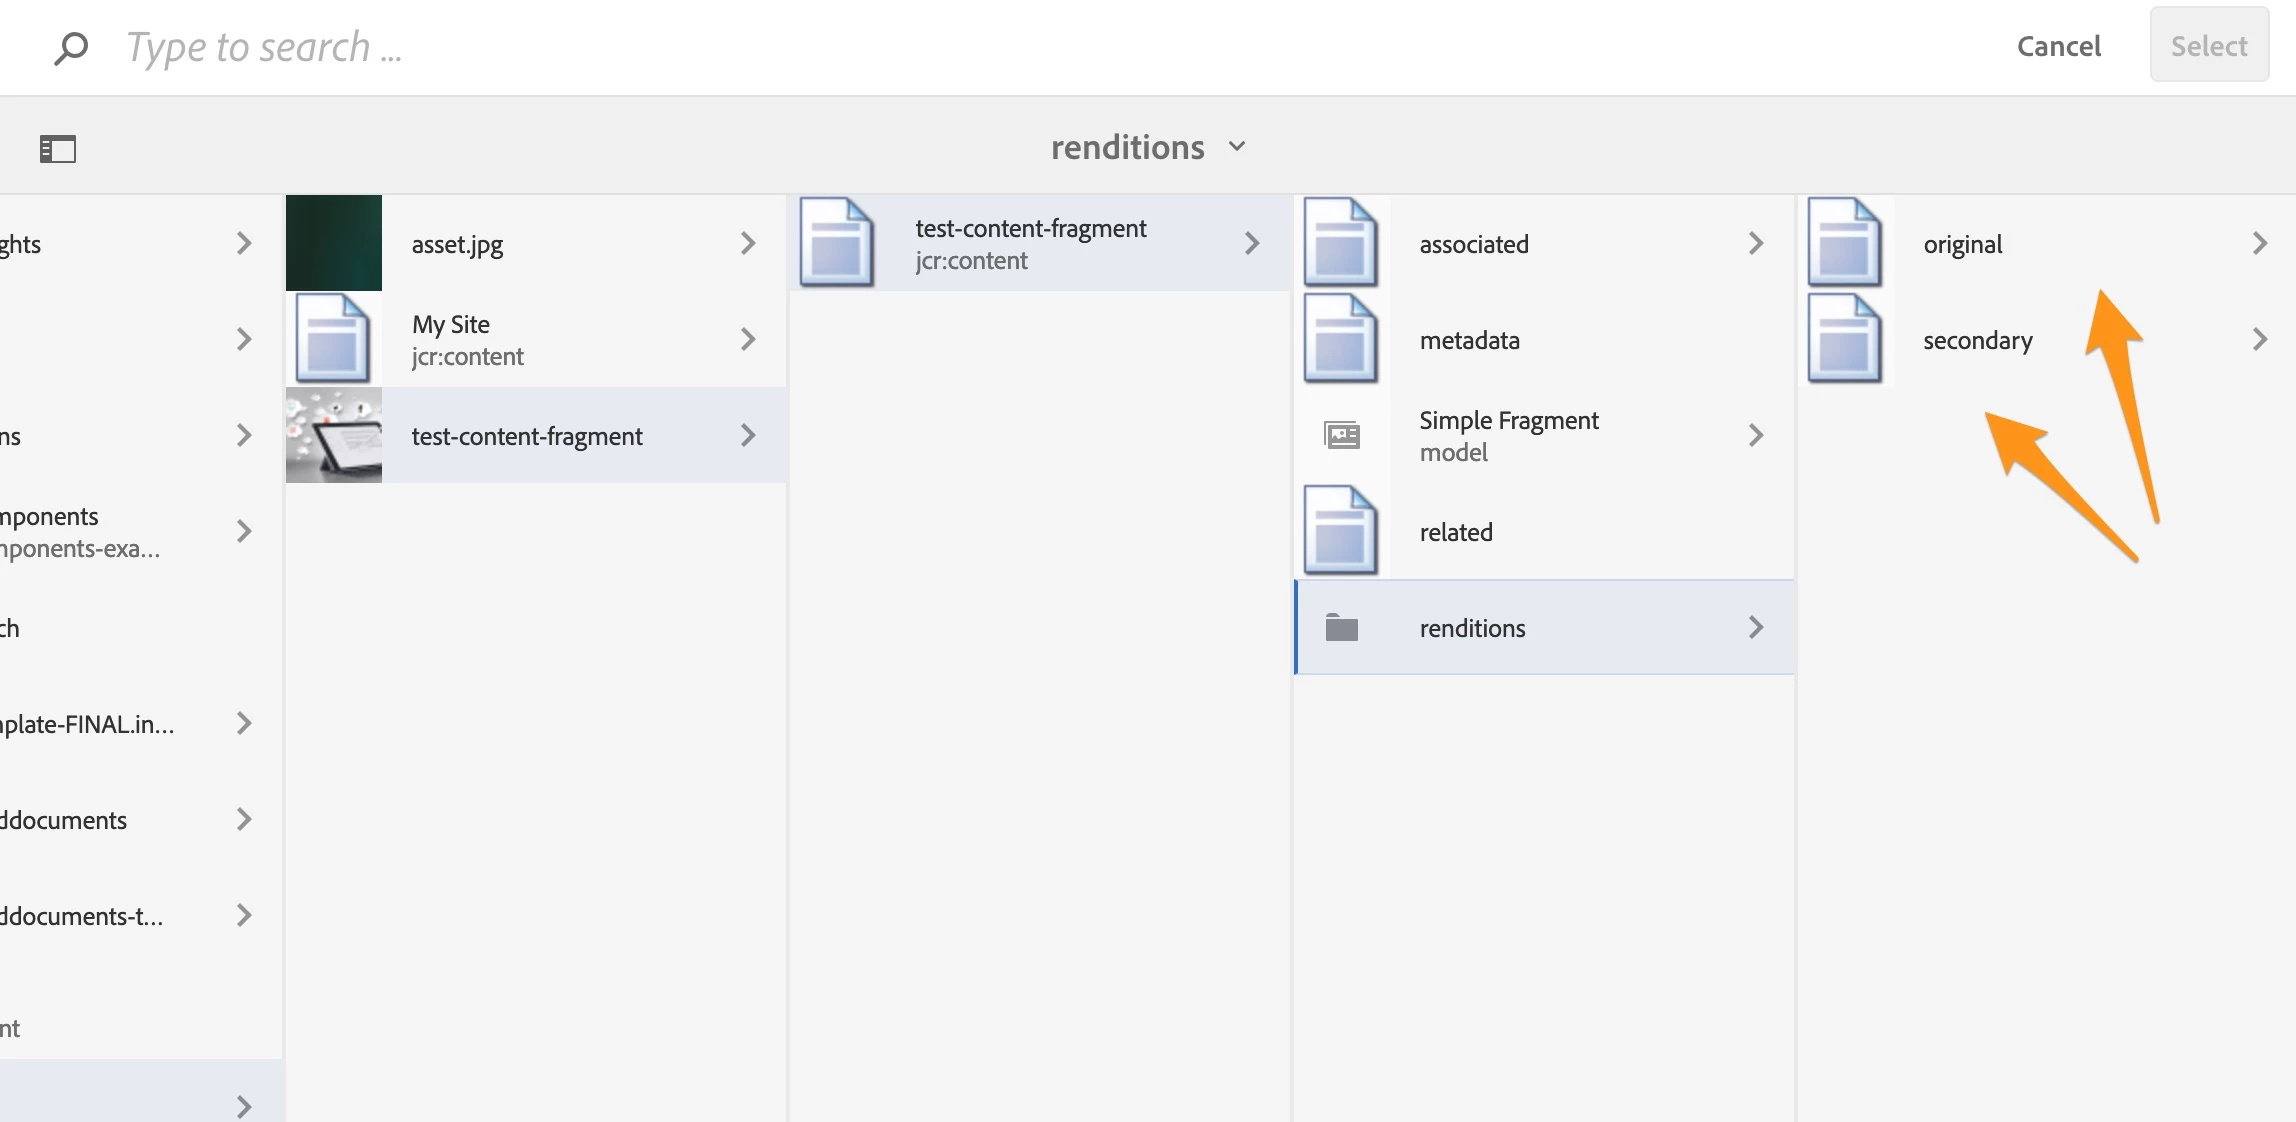Image resolution: width=2296 pixels, height=1122 pixels.
Task: Click the asset.jpg thumbnail image
Action: point(334,243)
